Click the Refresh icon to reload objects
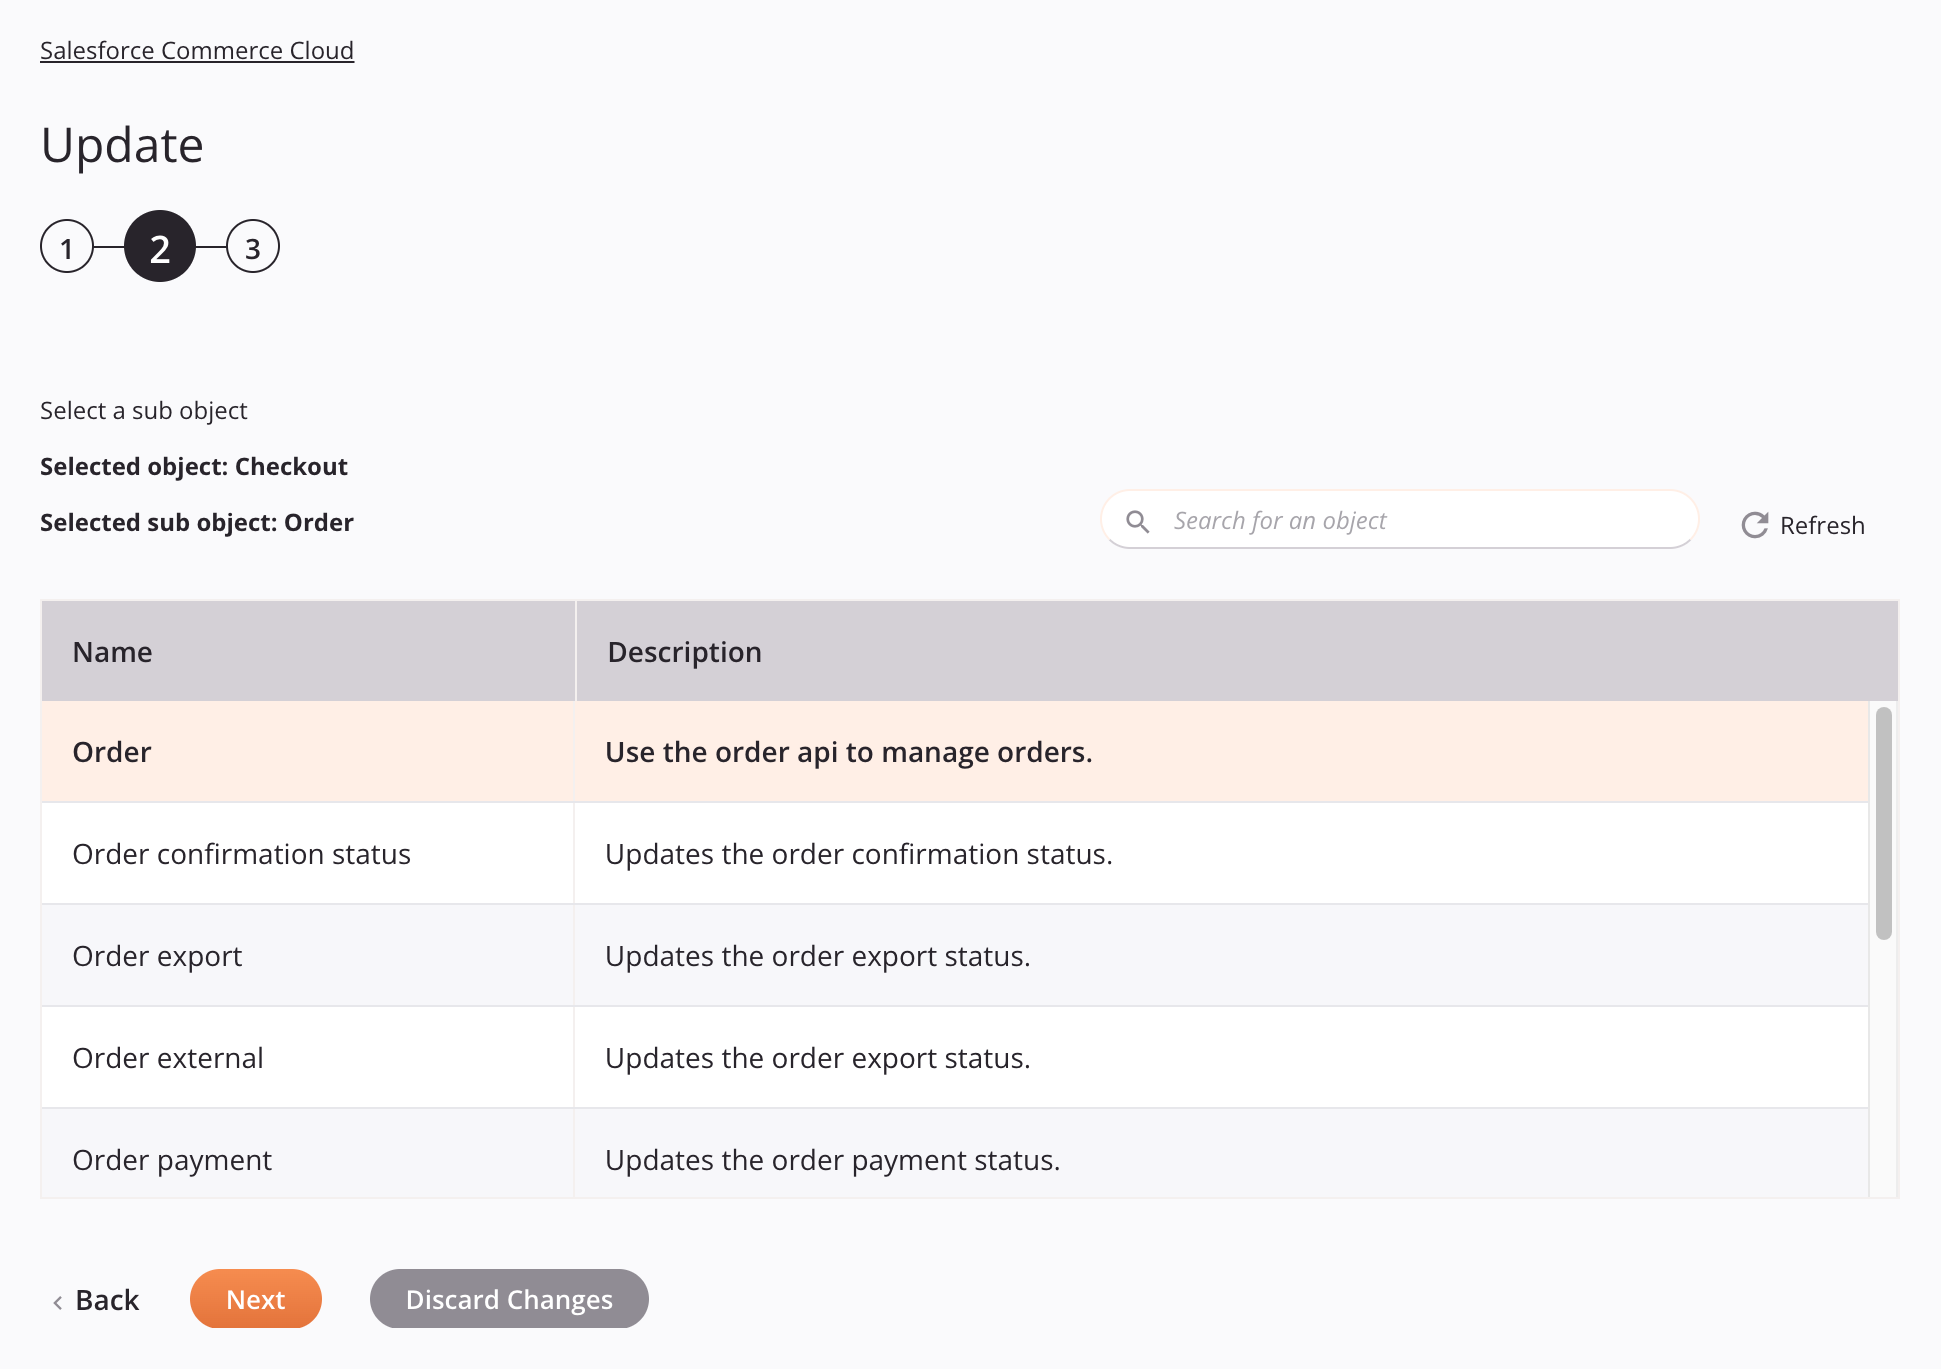Screen dimensions: 1941x1369 click(1756, 524)
